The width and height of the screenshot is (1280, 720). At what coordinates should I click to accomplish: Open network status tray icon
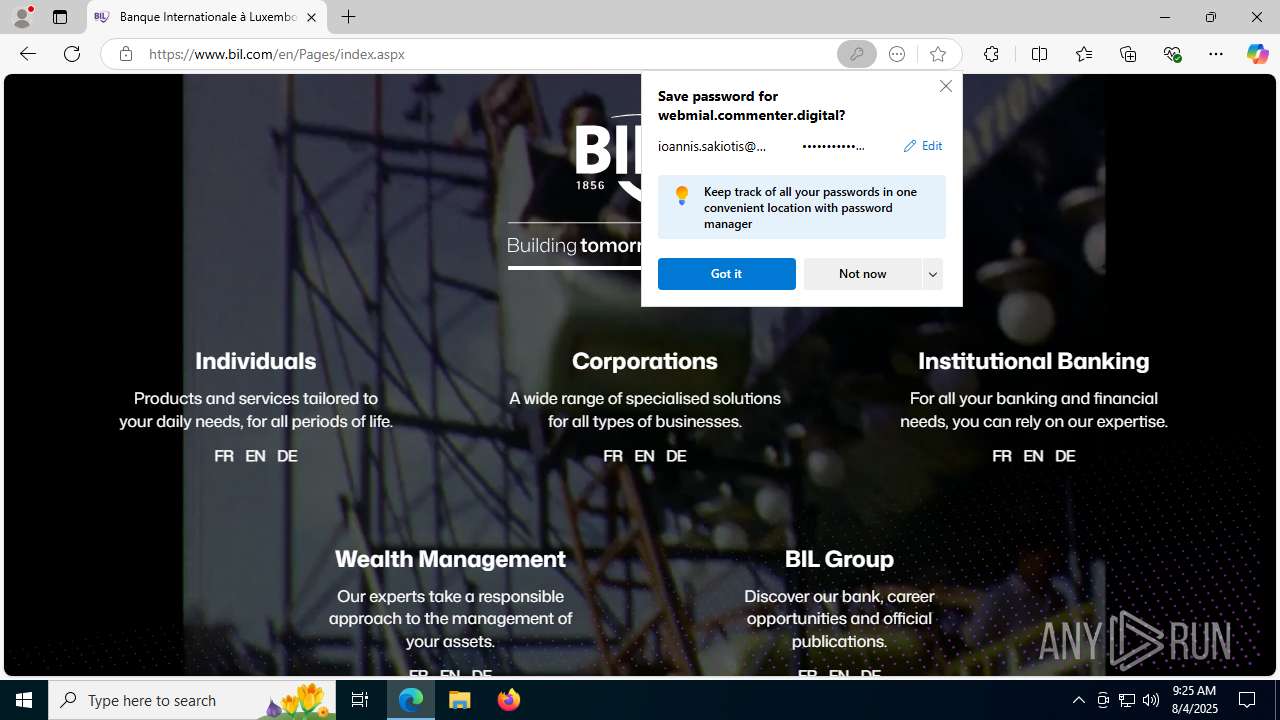pos(1127,700)
